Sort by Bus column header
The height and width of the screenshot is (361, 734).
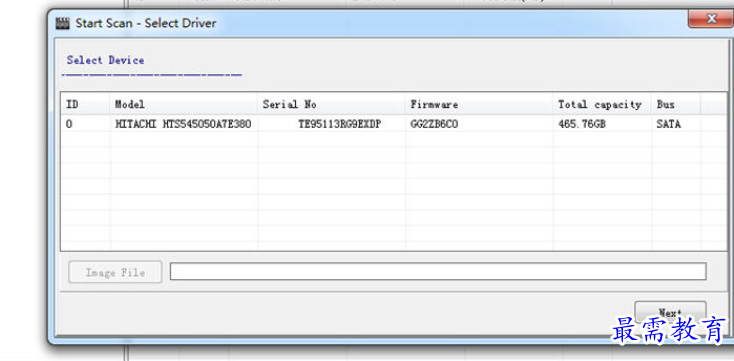click(x=676, y=104)
